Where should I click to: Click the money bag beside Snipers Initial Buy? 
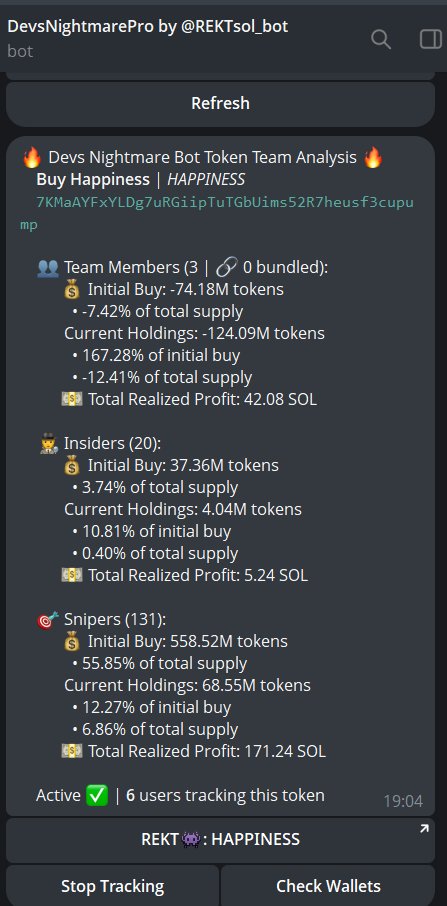pos(72,641)
